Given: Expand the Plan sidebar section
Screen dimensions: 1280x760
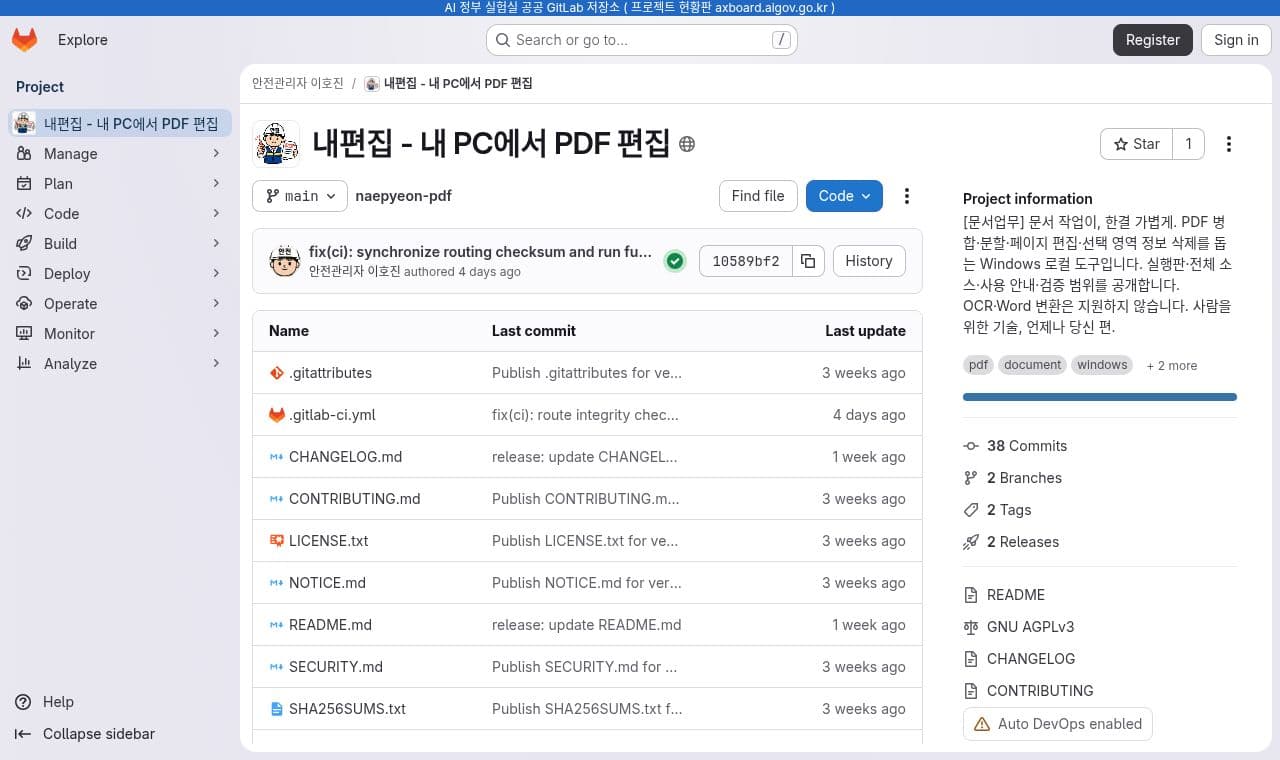Looking at the screenshot, I should [x=120, y=184].
